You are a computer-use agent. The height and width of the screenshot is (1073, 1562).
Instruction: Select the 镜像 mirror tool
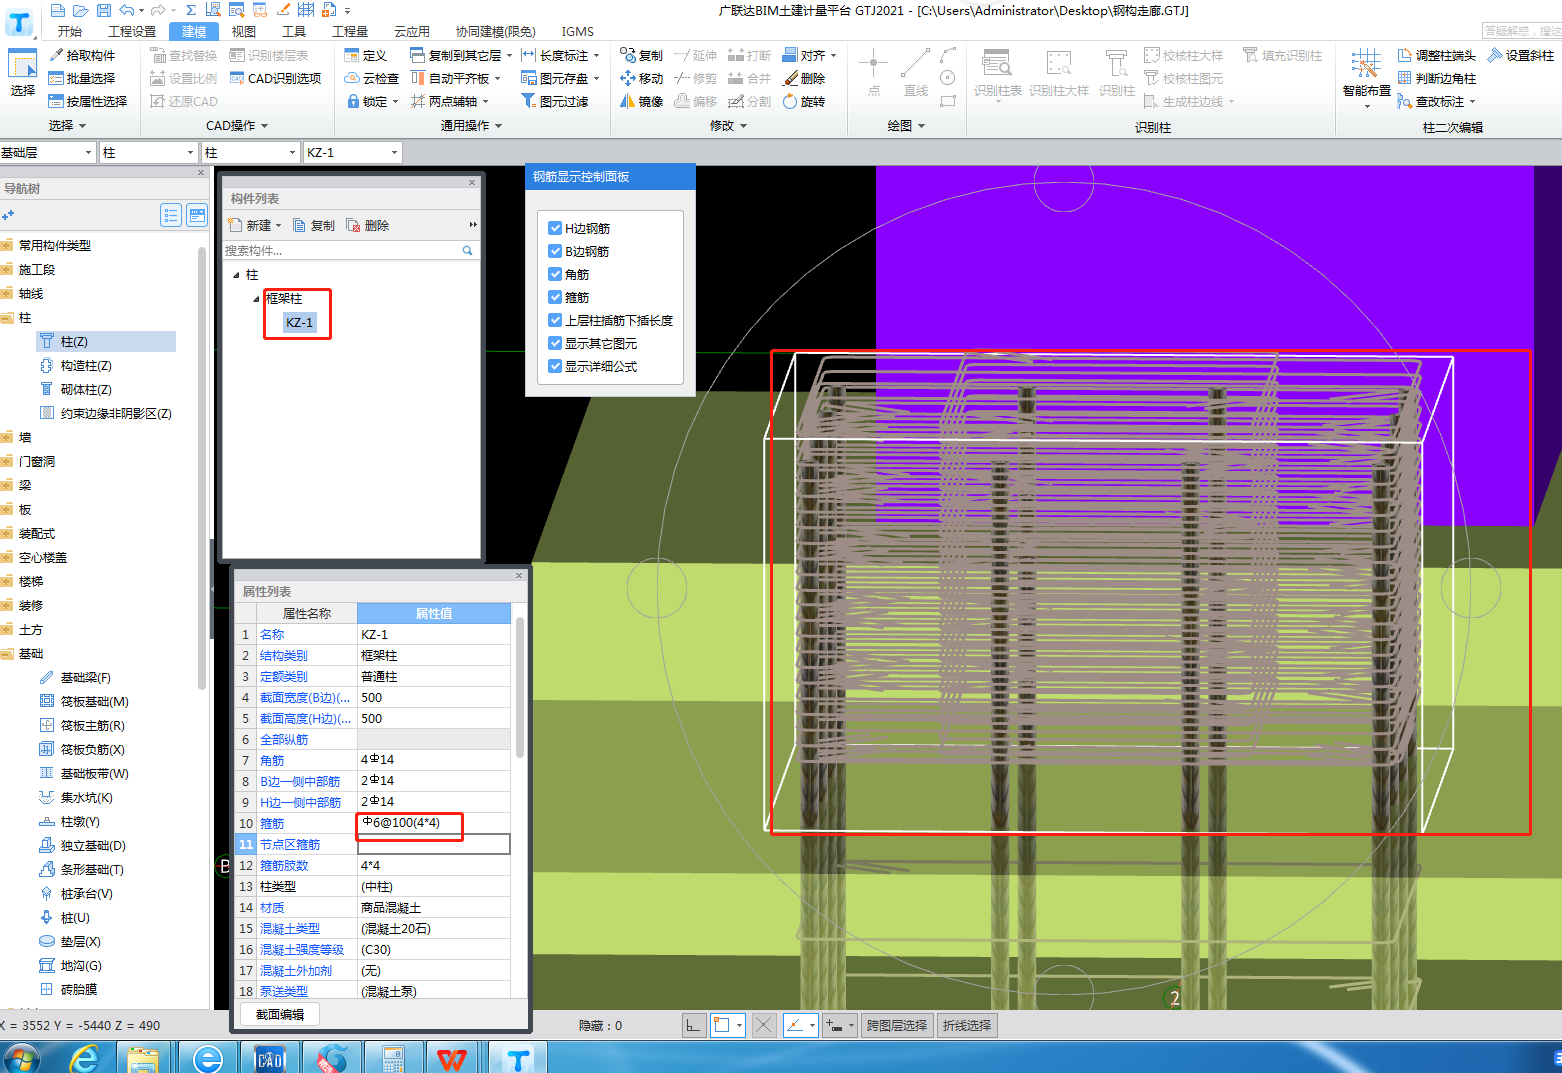pyautogui.click(x=642, y=101)
